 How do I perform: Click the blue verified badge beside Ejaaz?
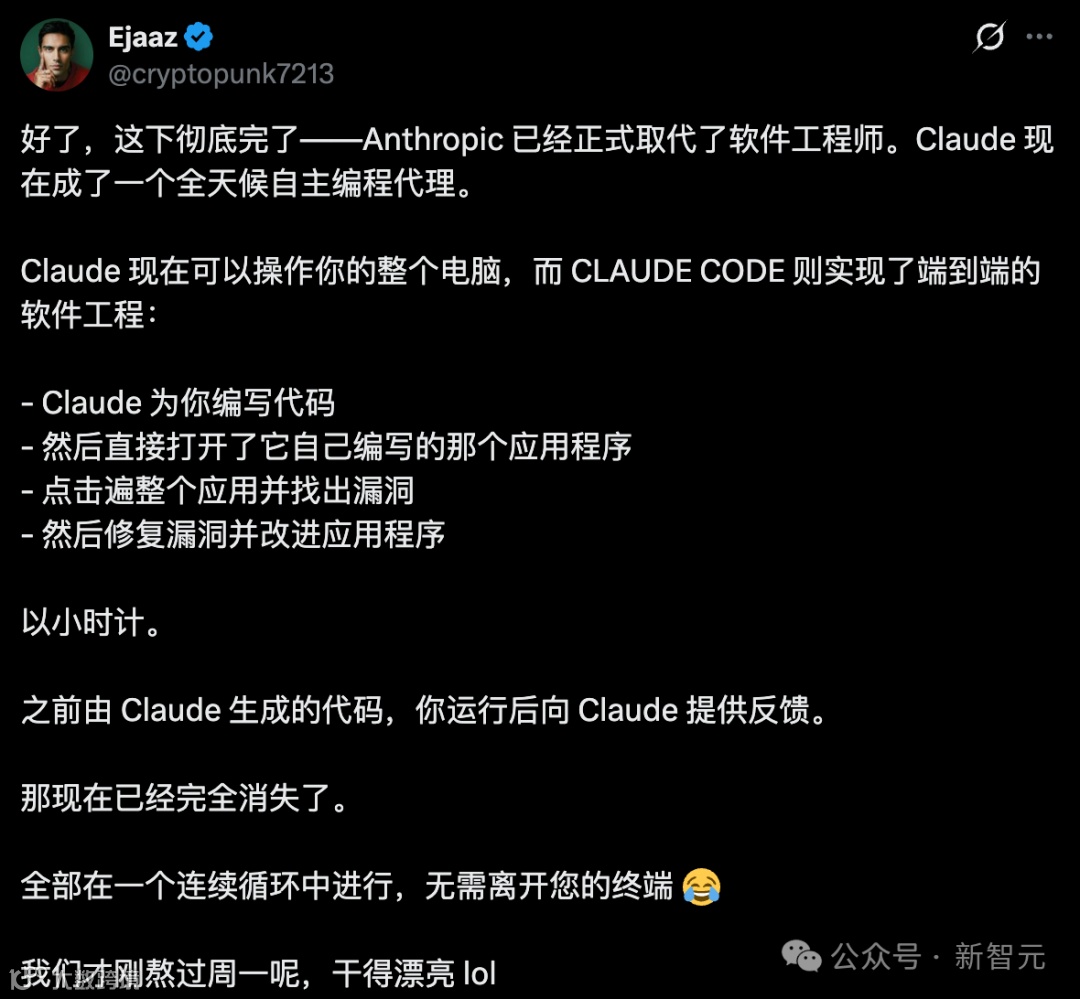pyautogui.click(x=198, y=37)
